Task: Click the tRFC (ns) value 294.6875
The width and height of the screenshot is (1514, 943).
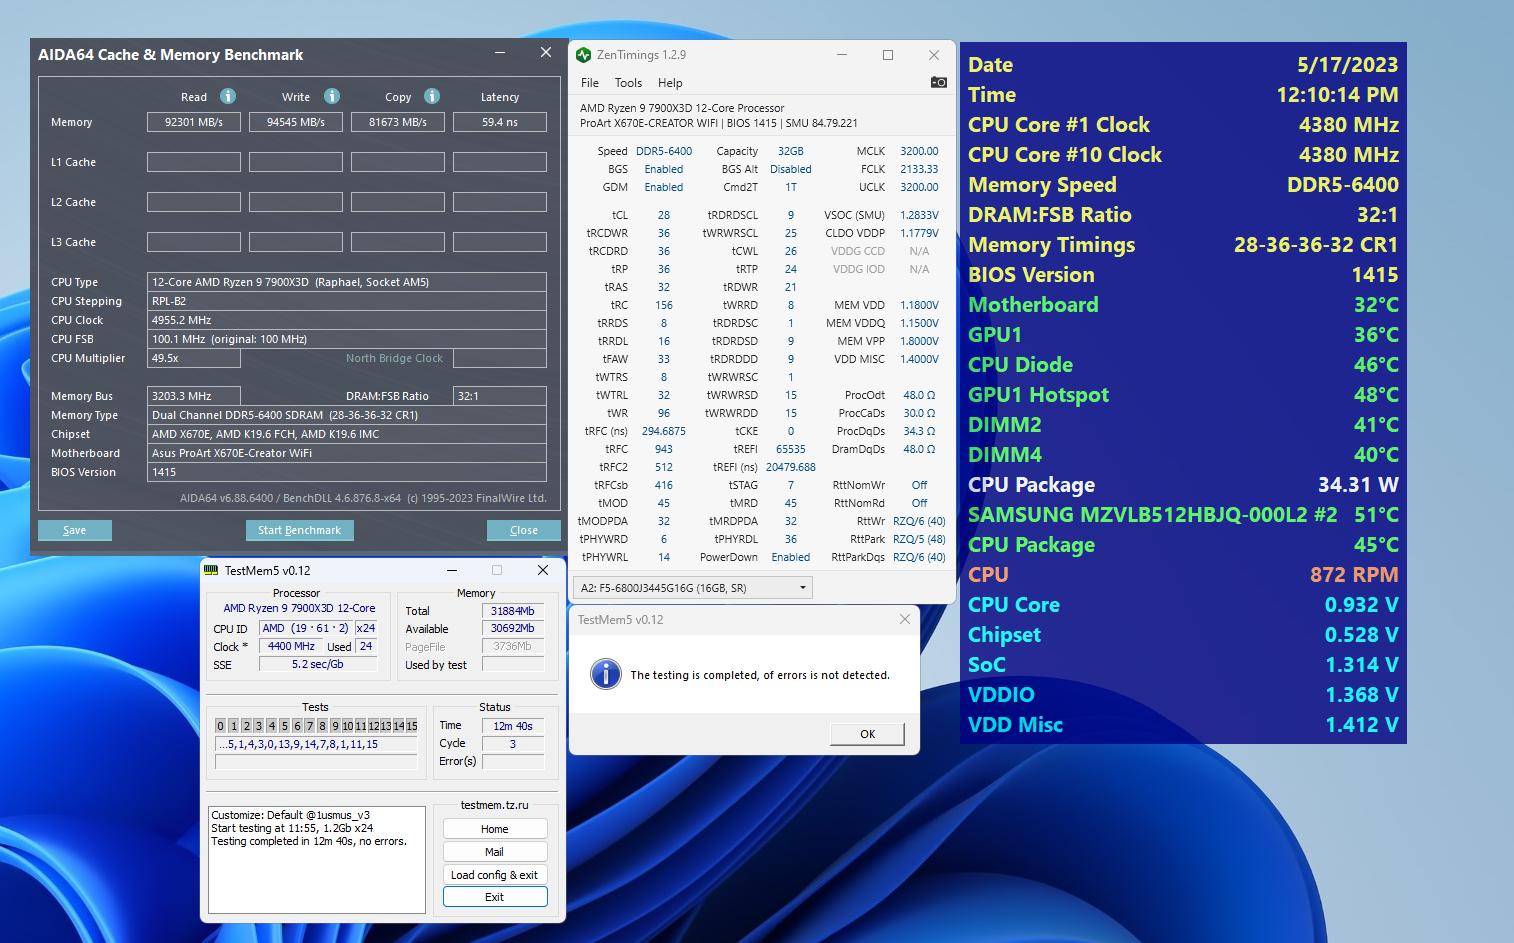Action: coord(664,431)
